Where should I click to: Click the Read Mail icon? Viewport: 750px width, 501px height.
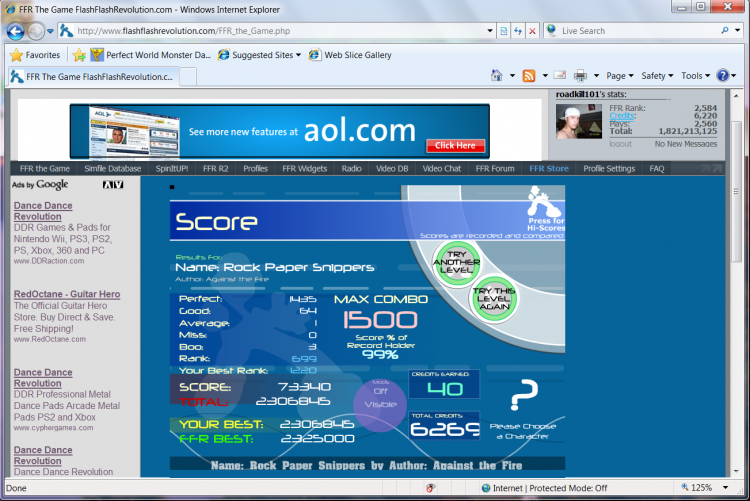pyautogui.click(x=560, y=76)
